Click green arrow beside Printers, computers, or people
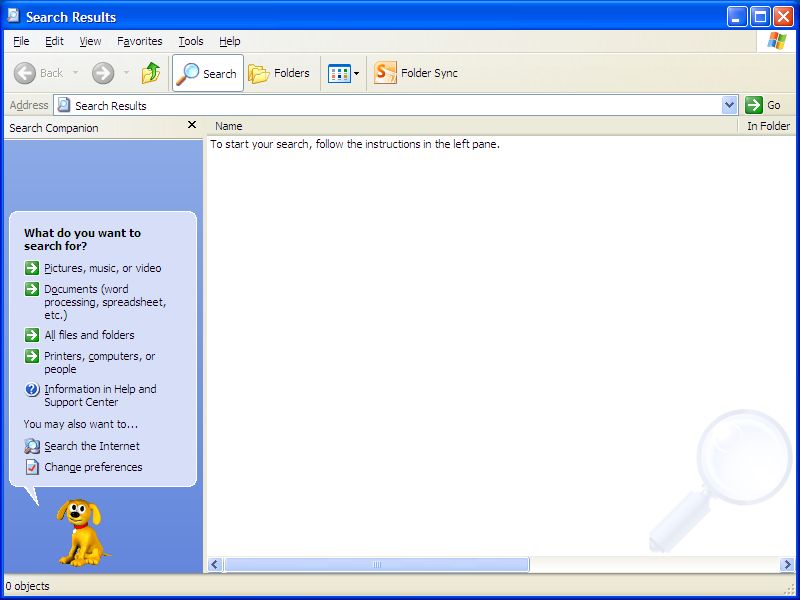This screenshot has width=800, height=600. pos(32,356)
